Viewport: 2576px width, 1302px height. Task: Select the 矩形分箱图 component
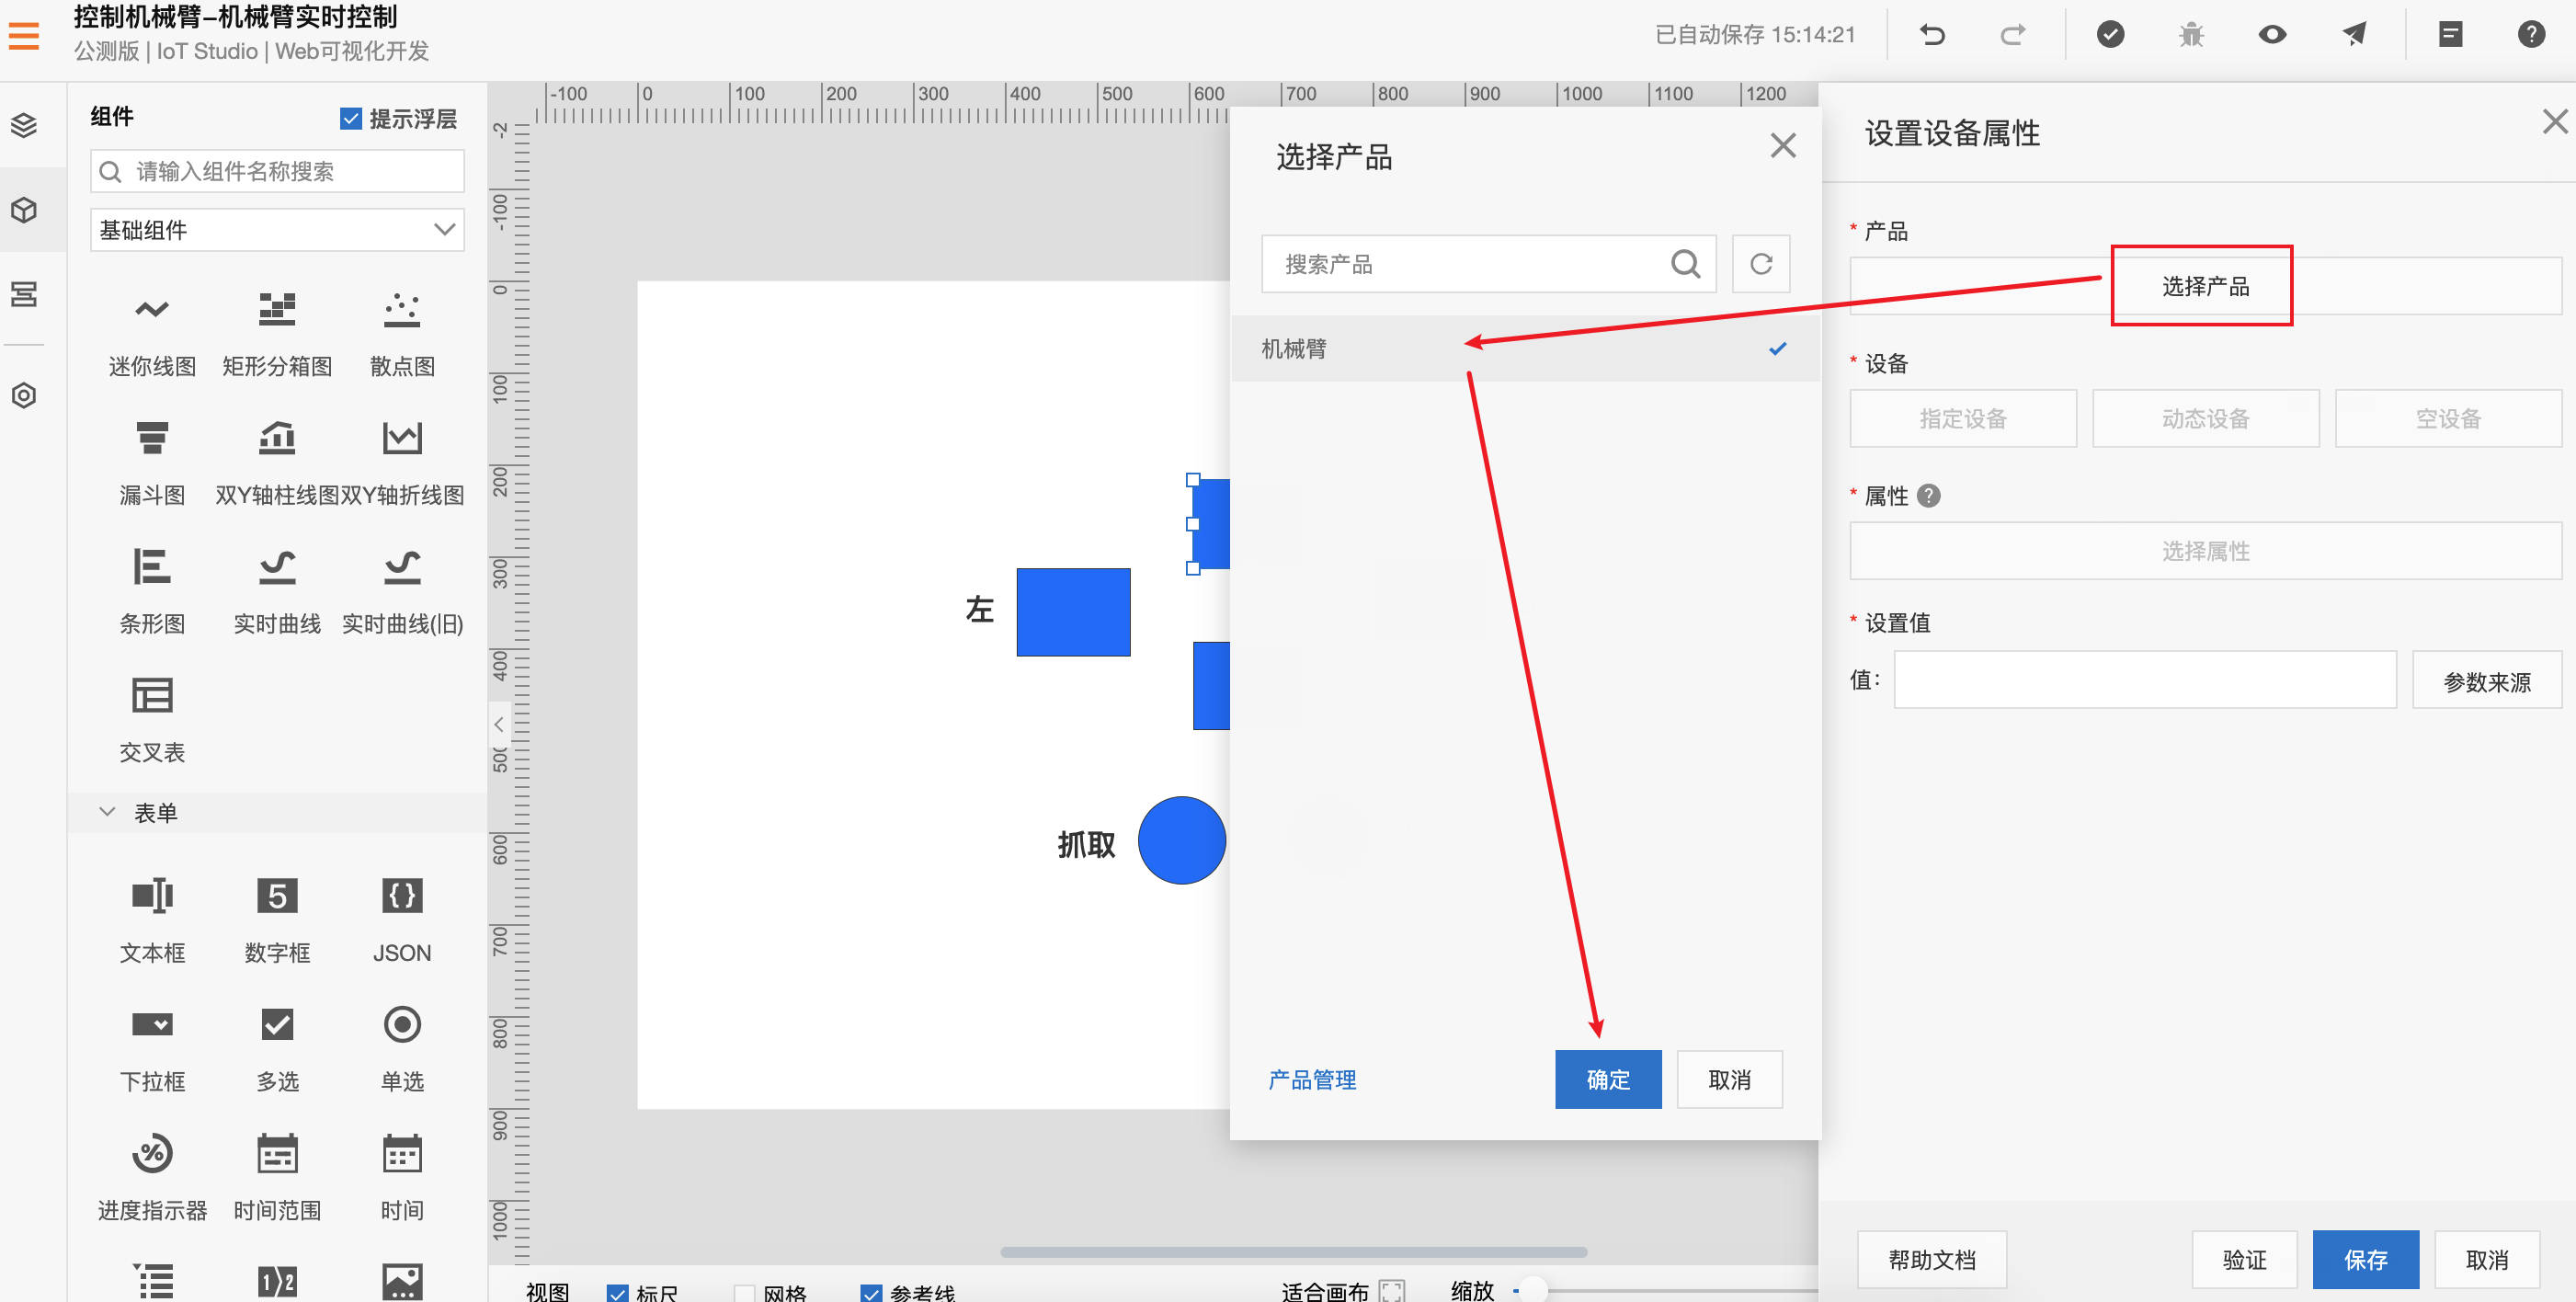point(277,334)
